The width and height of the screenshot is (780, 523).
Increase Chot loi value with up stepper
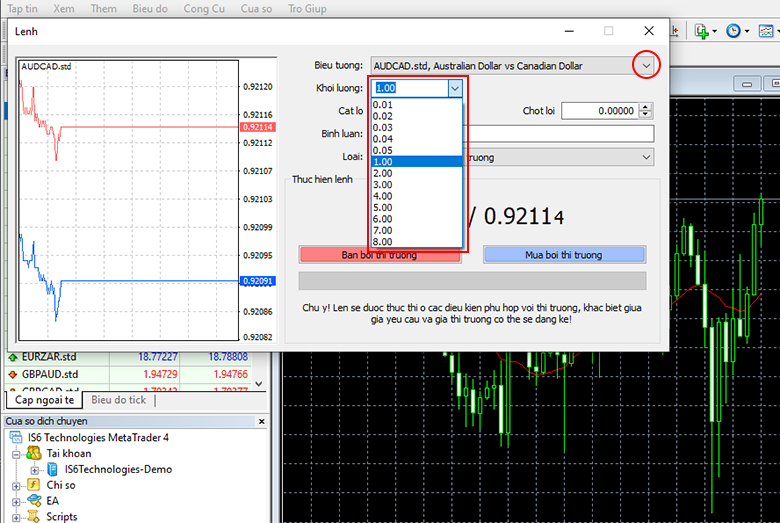(x=645, y=106)
